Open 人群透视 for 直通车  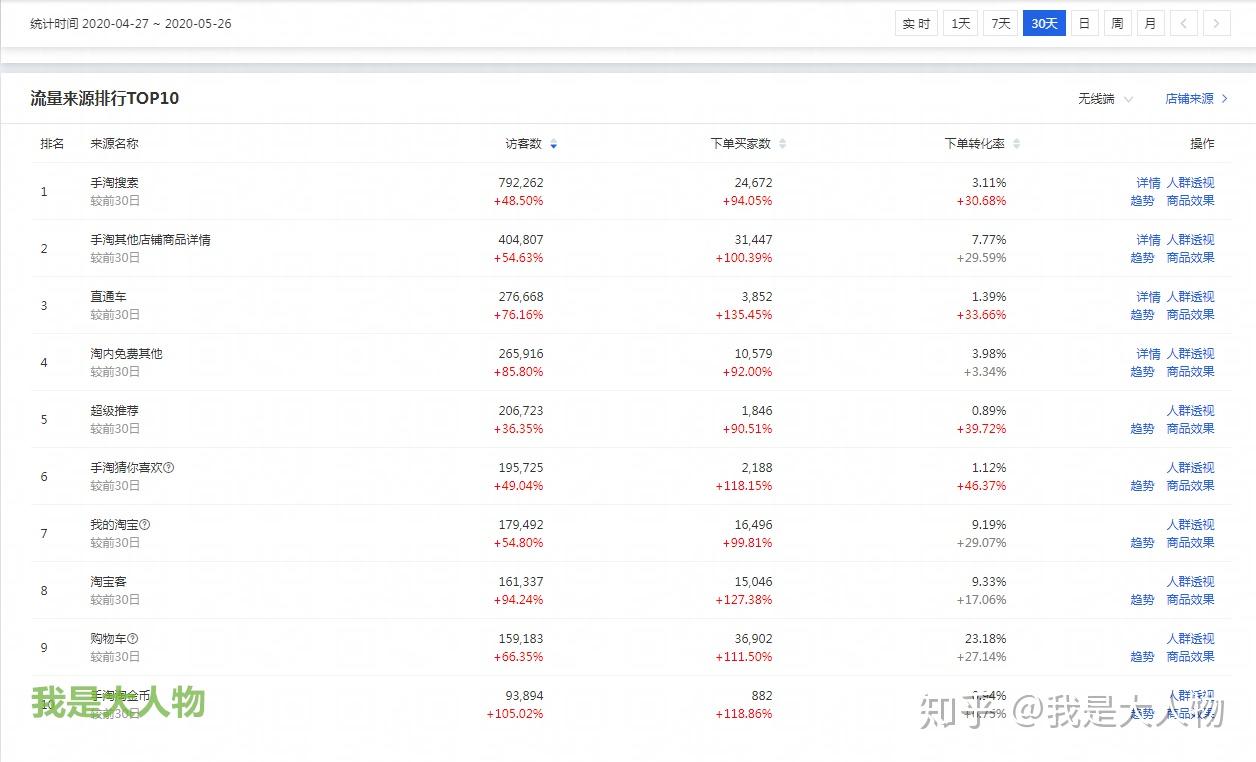coord(1190,297)
